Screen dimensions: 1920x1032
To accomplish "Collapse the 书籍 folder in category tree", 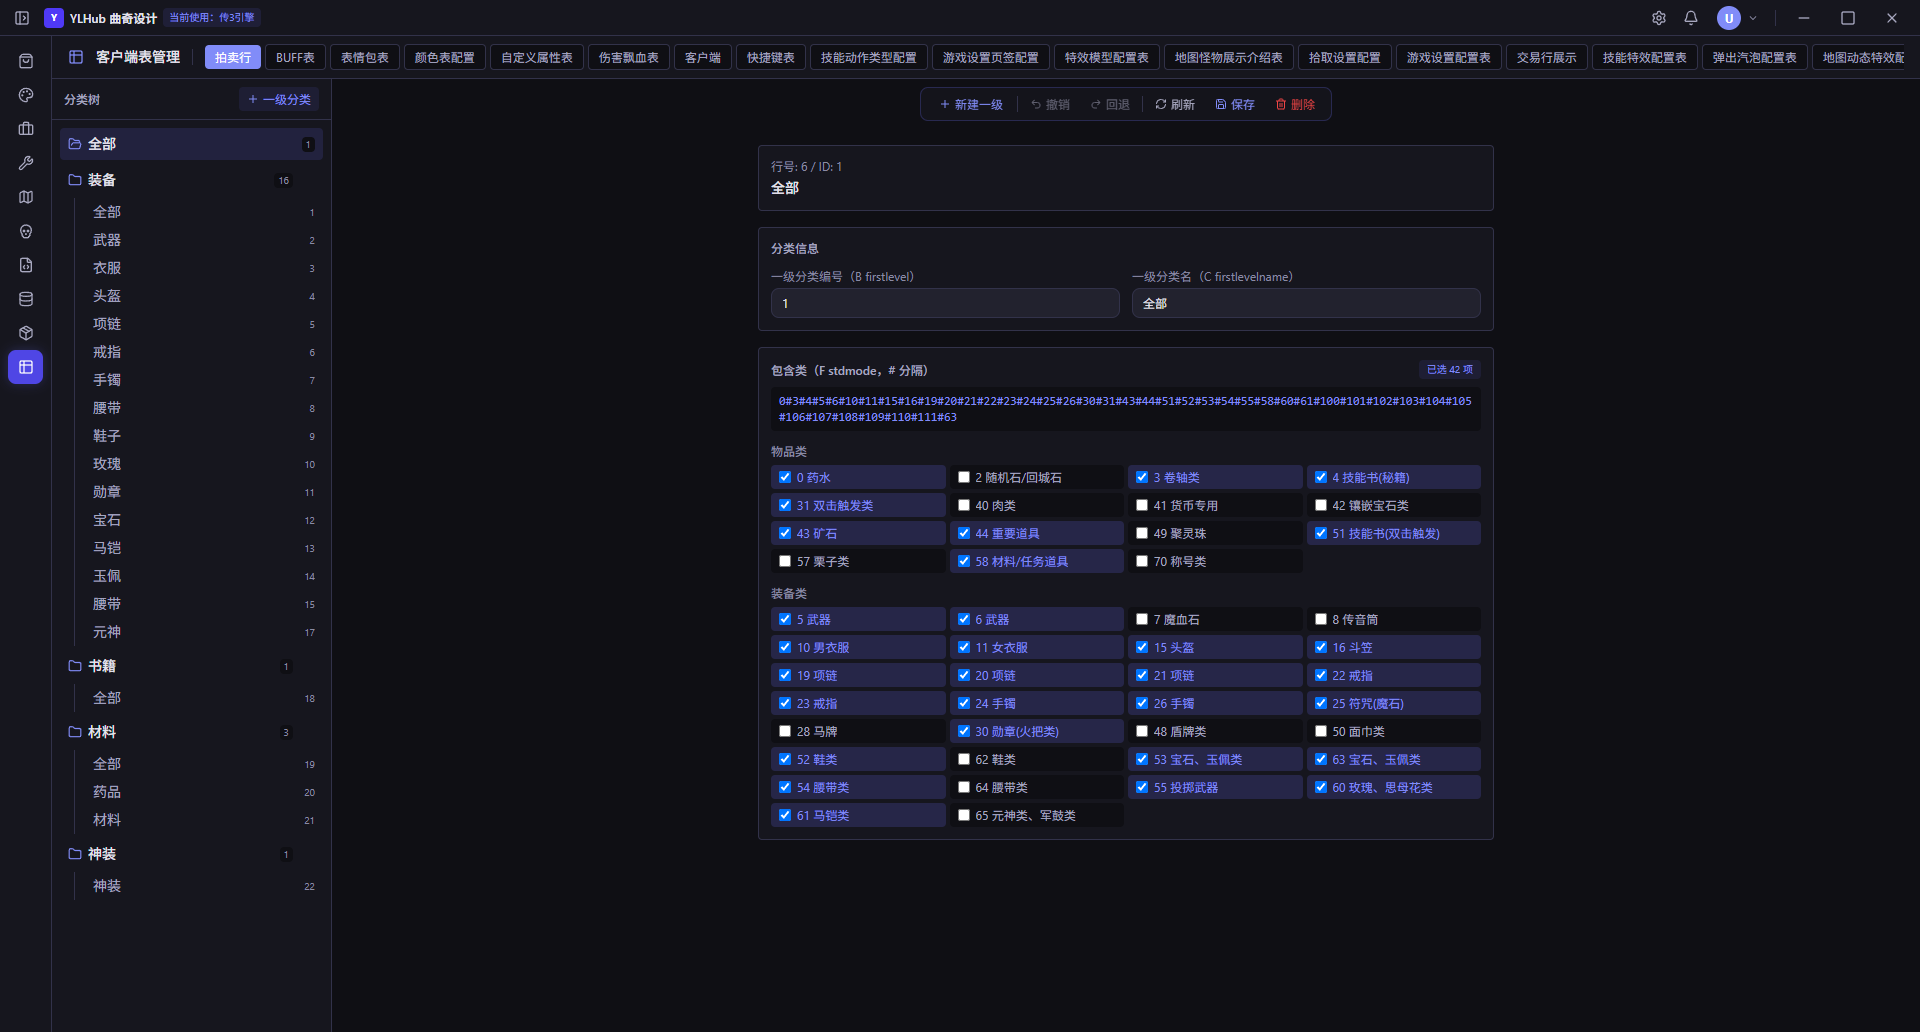I will (x=75, y=666).
